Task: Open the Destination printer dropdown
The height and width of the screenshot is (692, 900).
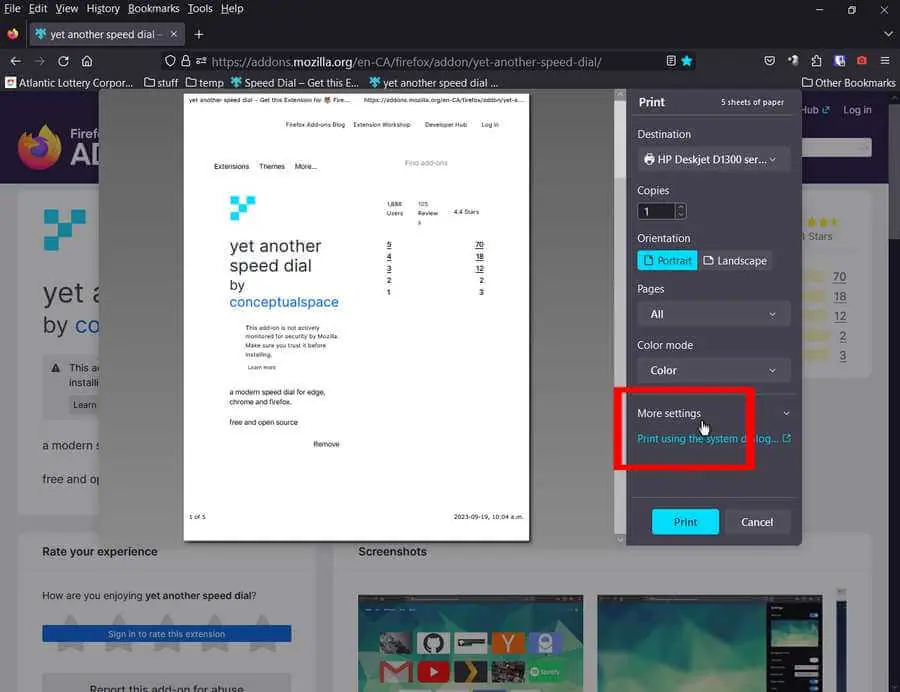Action: (713, 160)
